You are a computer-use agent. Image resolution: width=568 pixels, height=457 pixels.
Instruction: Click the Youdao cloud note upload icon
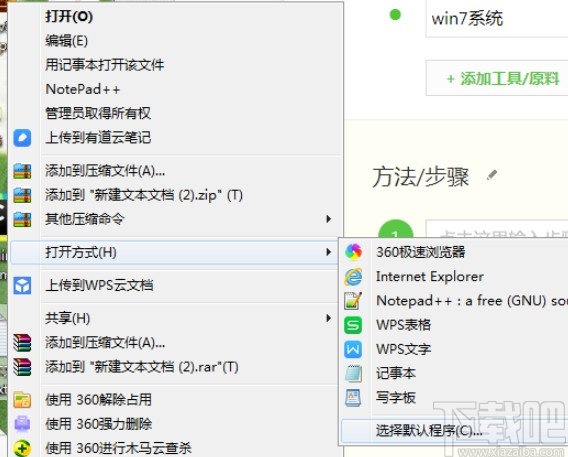coord(22,138)
